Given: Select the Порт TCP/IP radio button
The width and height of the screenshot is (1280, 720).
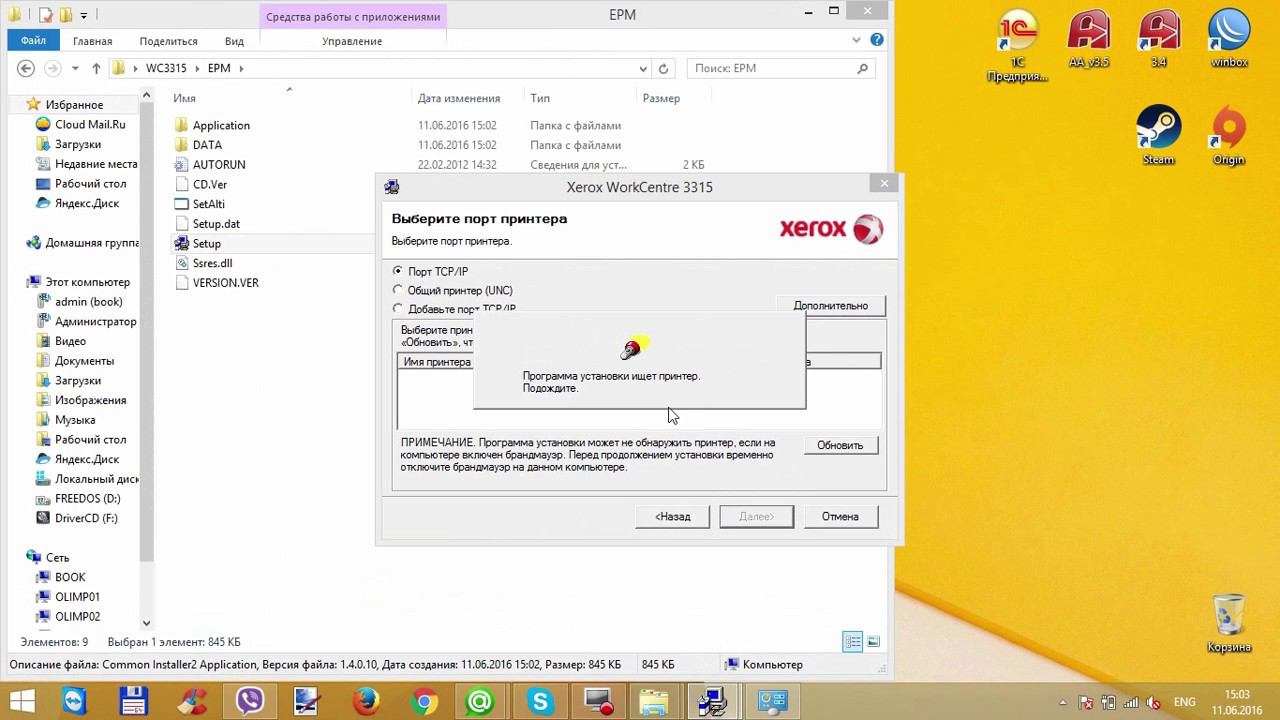Looking at the screenshot, I should point(398,271).
